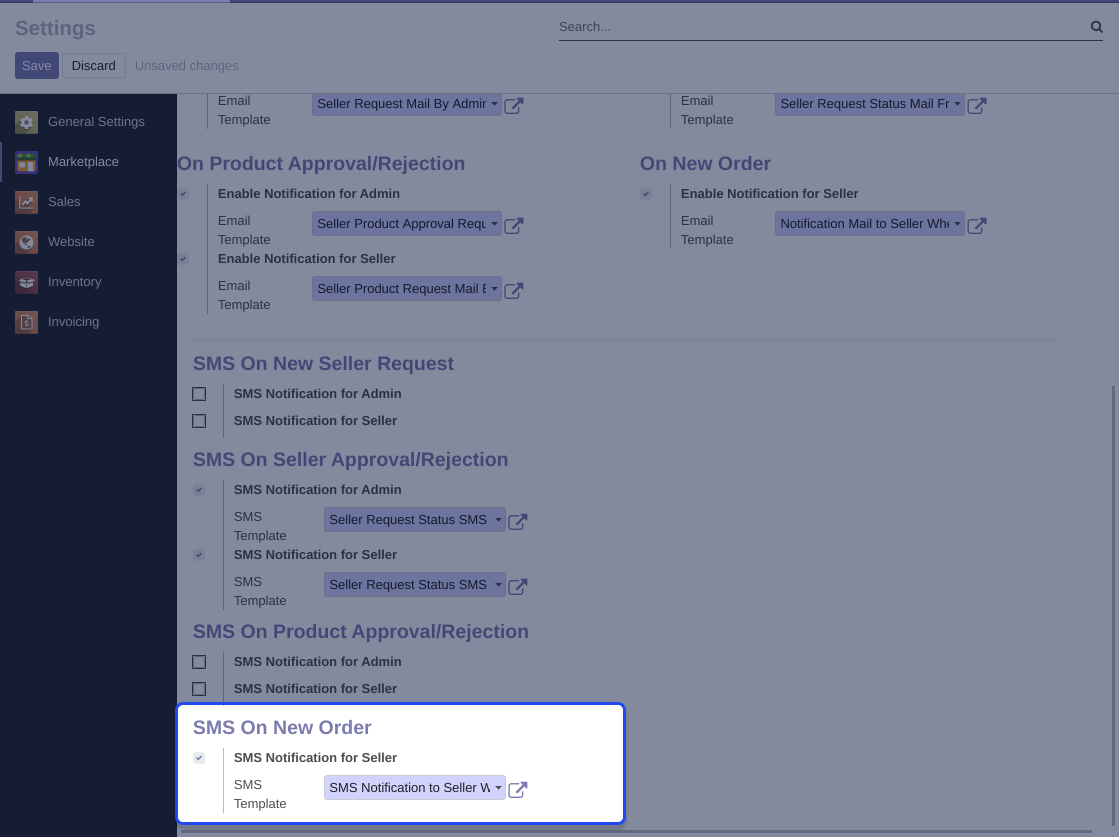This screenshot has height=837, width=1119.
Task: Click the Save button
Action: pos(37,66)
